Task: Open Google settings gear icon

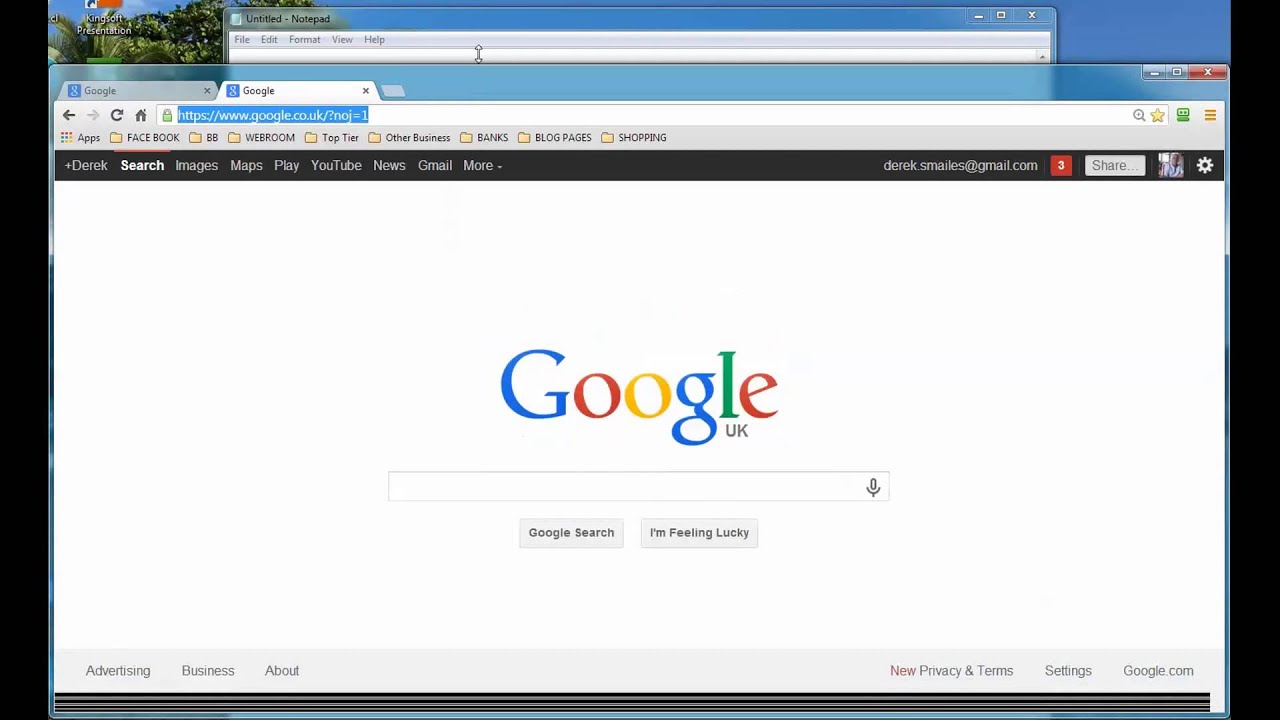Action: (x=1205, y=166)
